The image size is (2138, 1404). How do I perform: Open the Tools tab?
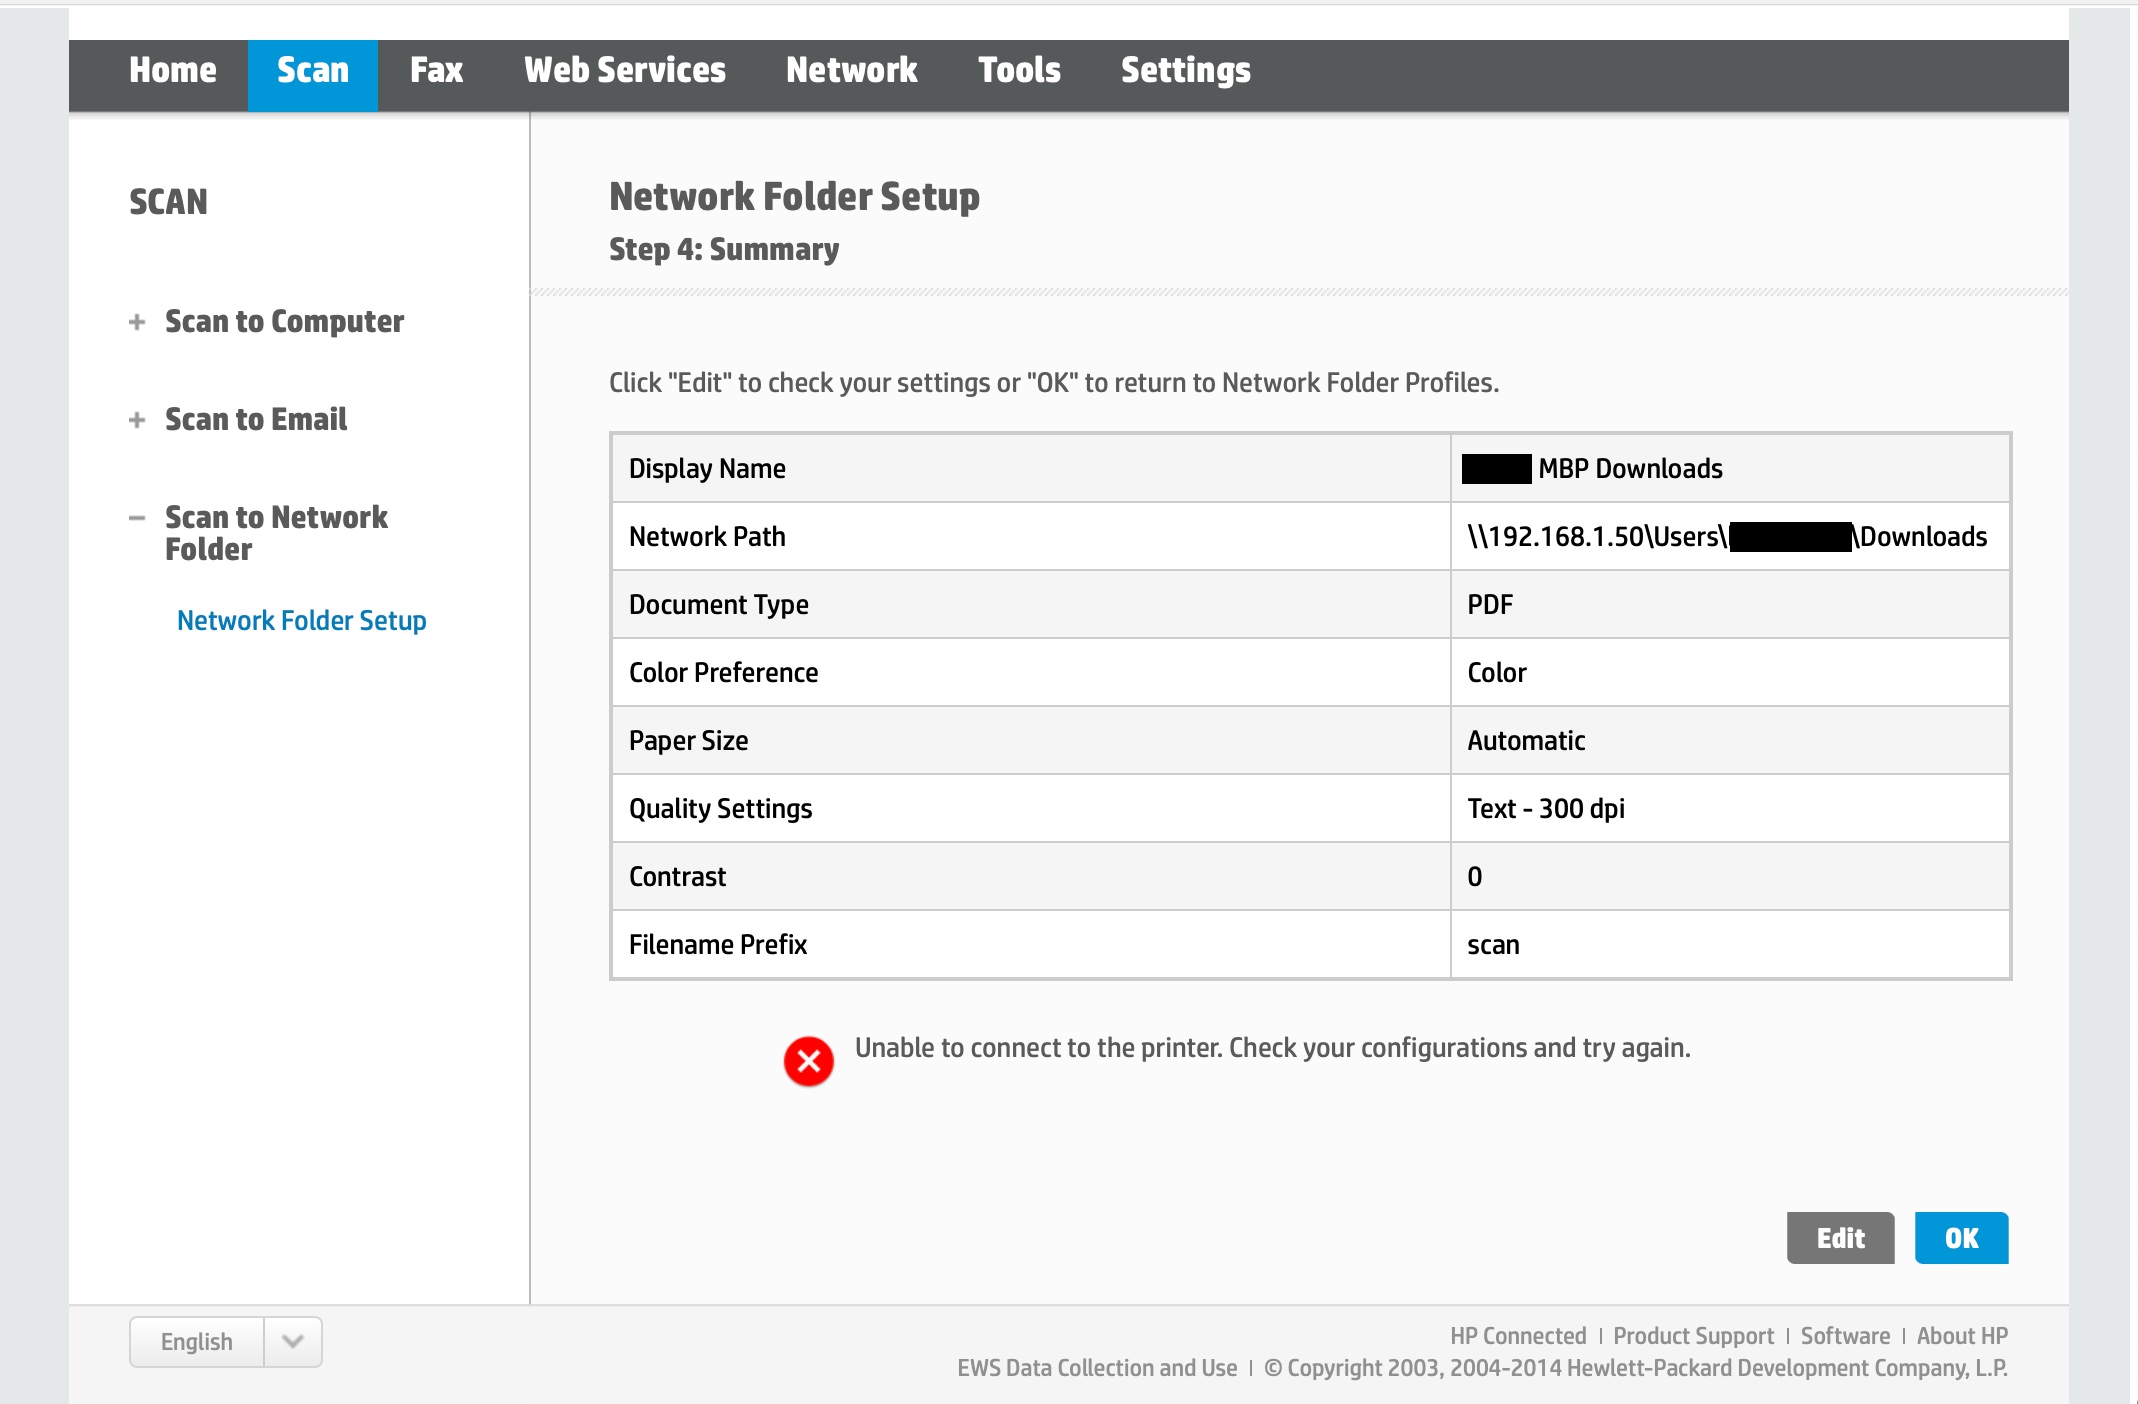[x=1019, y=71]
